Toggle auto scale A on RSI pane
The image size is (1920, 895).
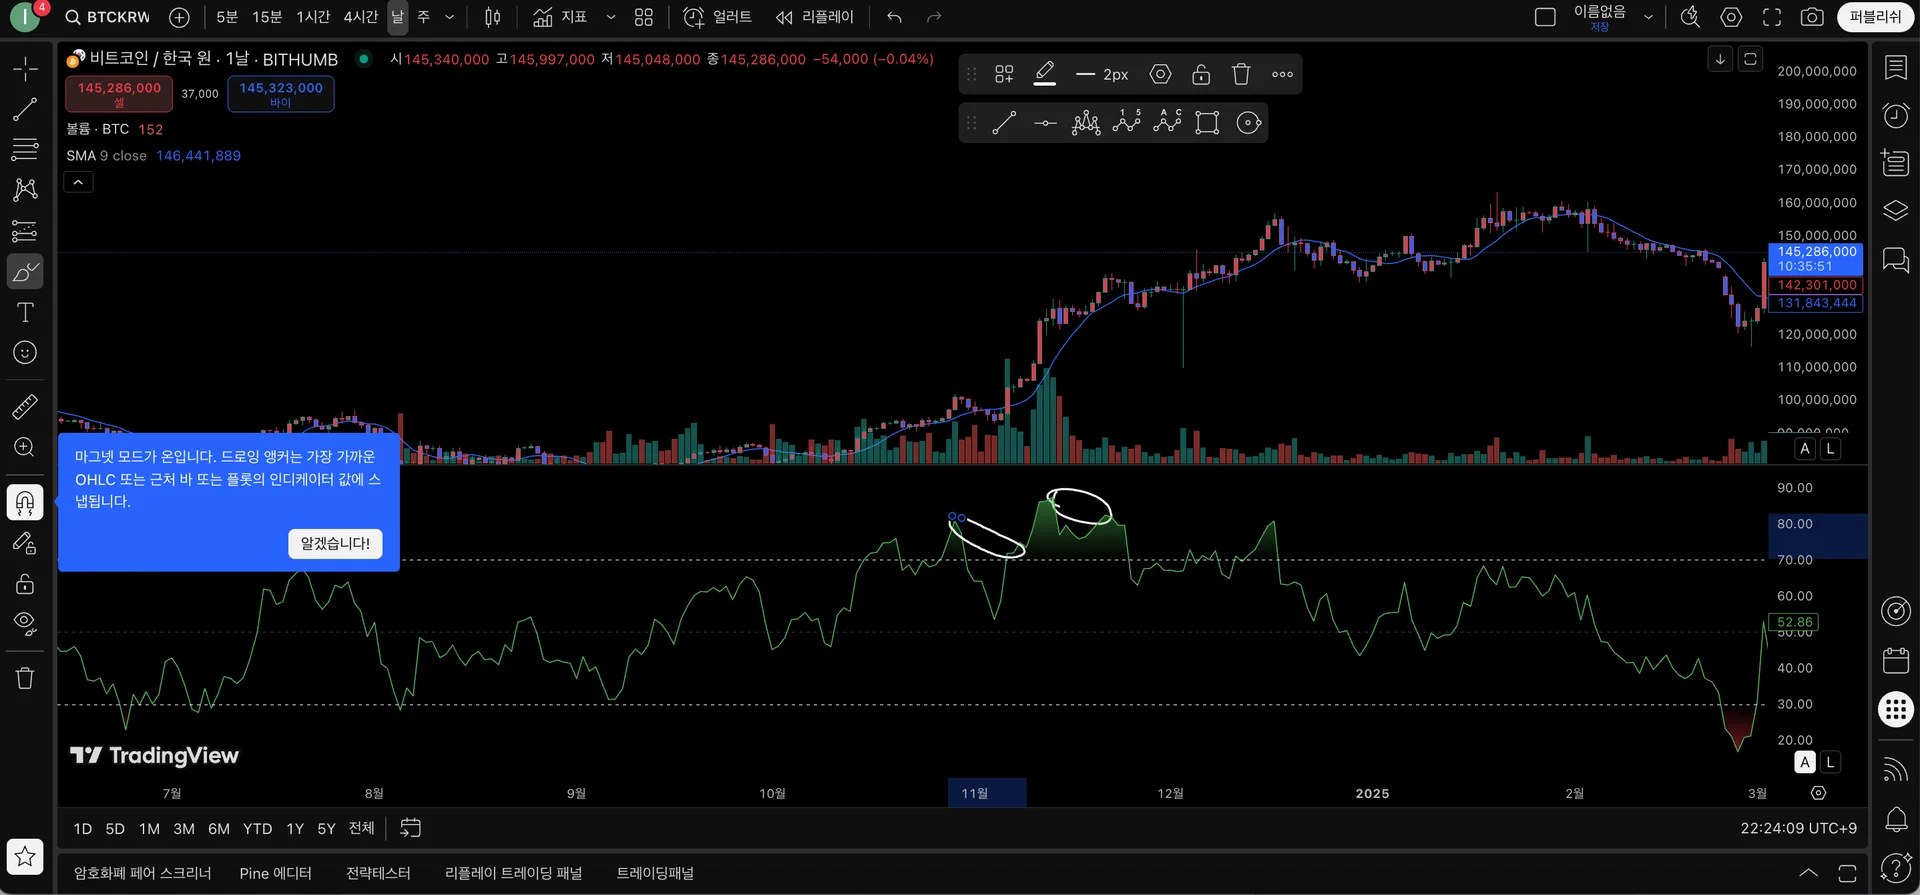[1805, 762]
